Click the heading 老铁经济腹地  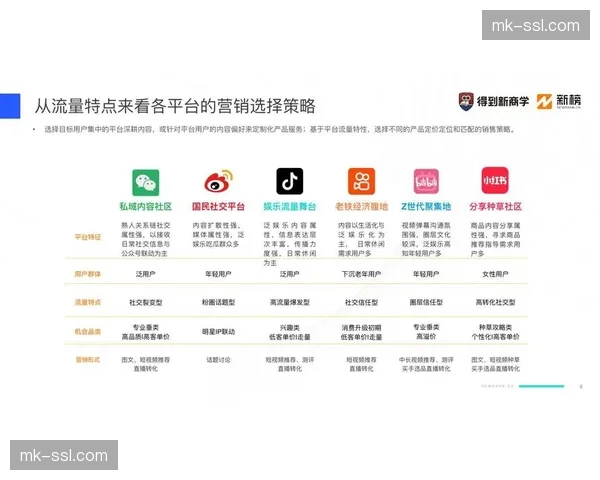(x=361, y=207)
